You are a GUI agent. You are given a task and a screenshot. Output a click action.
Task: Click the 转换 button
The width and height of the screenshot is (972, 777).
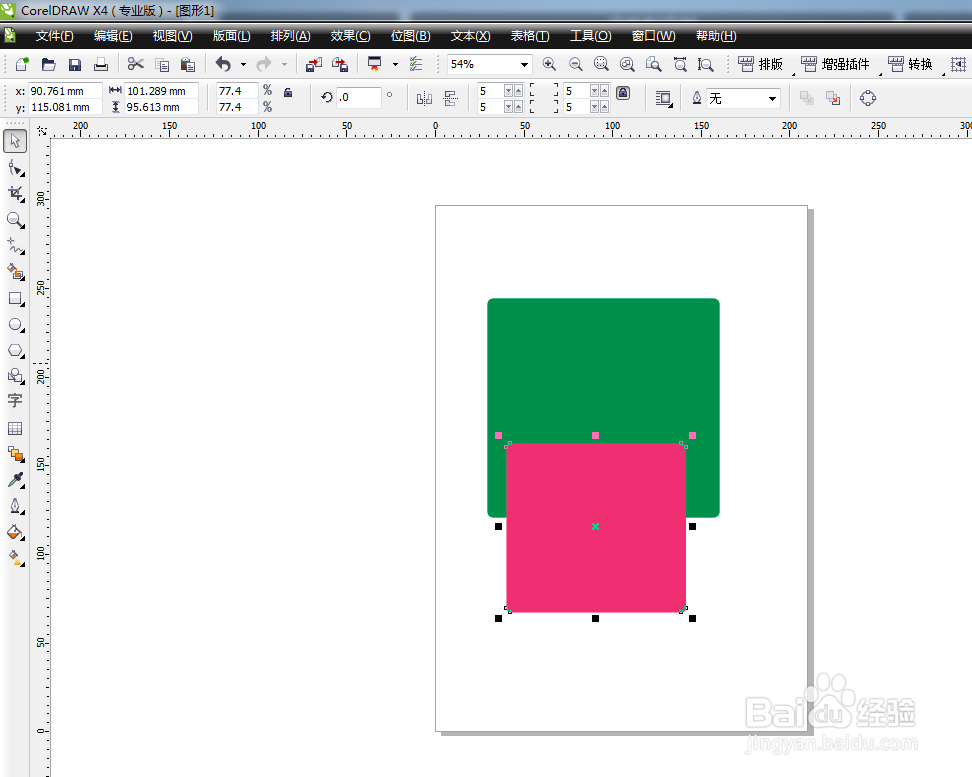point(911,64)
